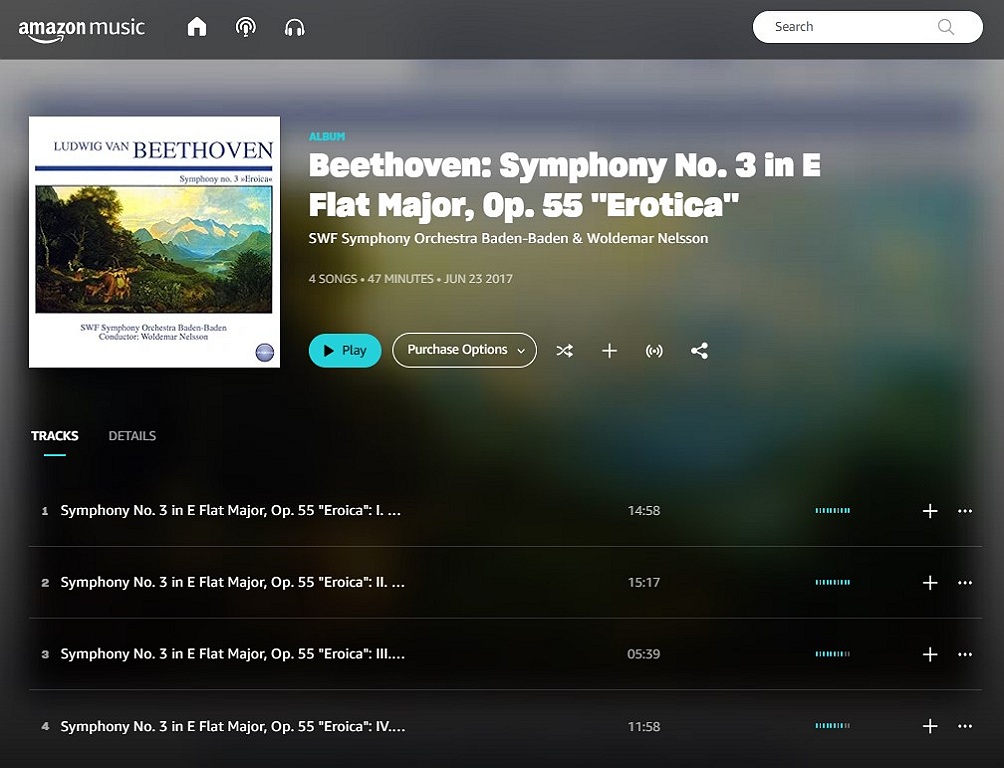1004x768 pixels.
Task: Toggle shuffle for the album
Action: [565, 351]
